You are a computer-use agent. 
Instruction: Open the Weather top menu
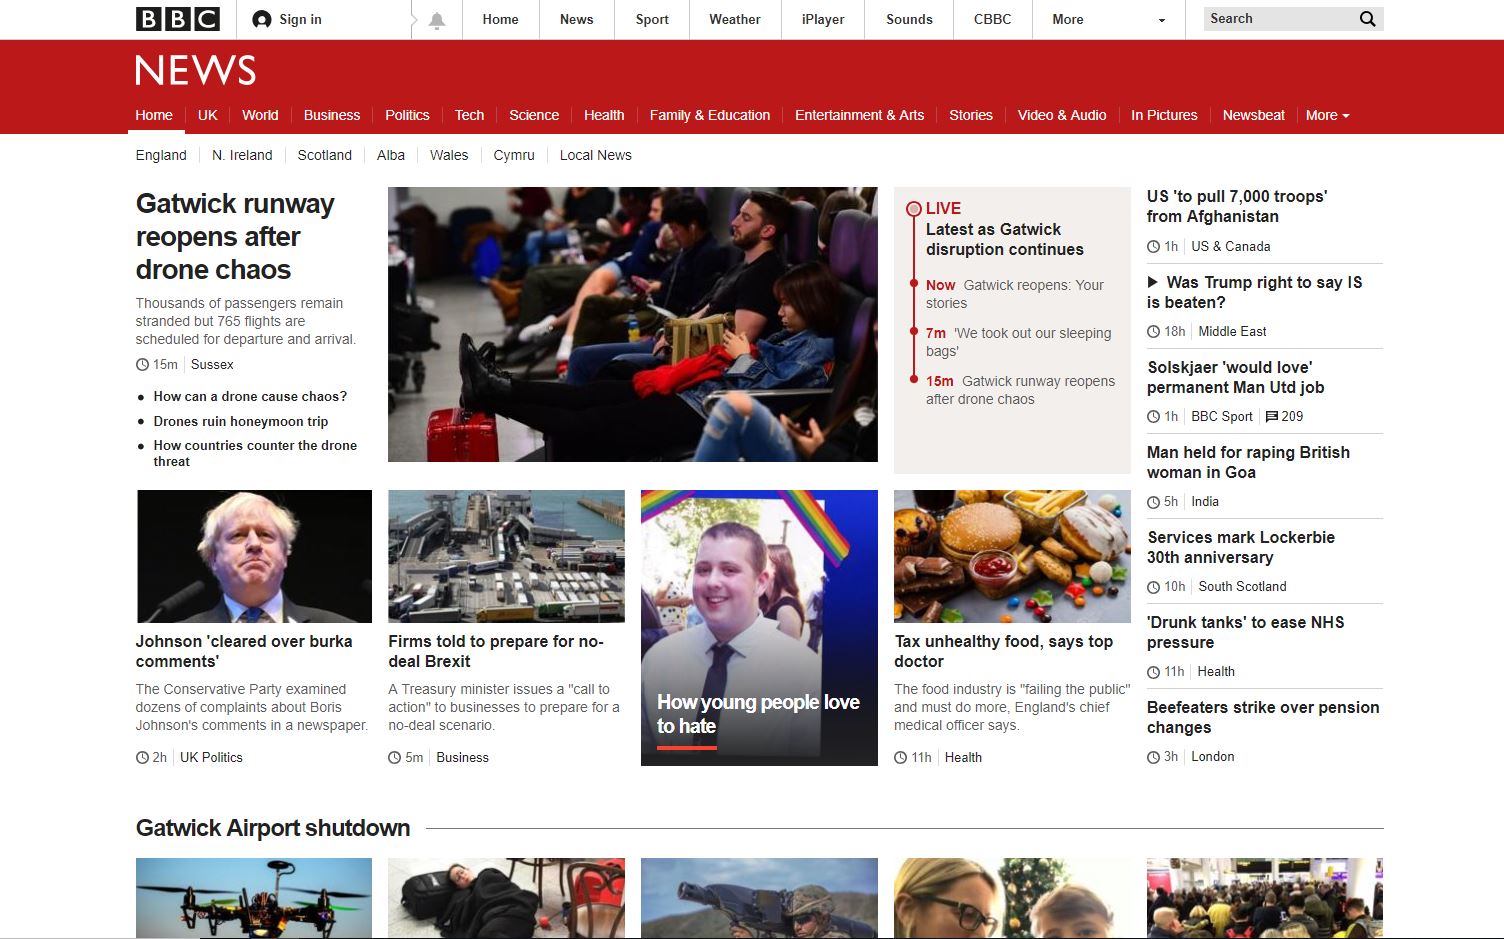pos(735,19)
